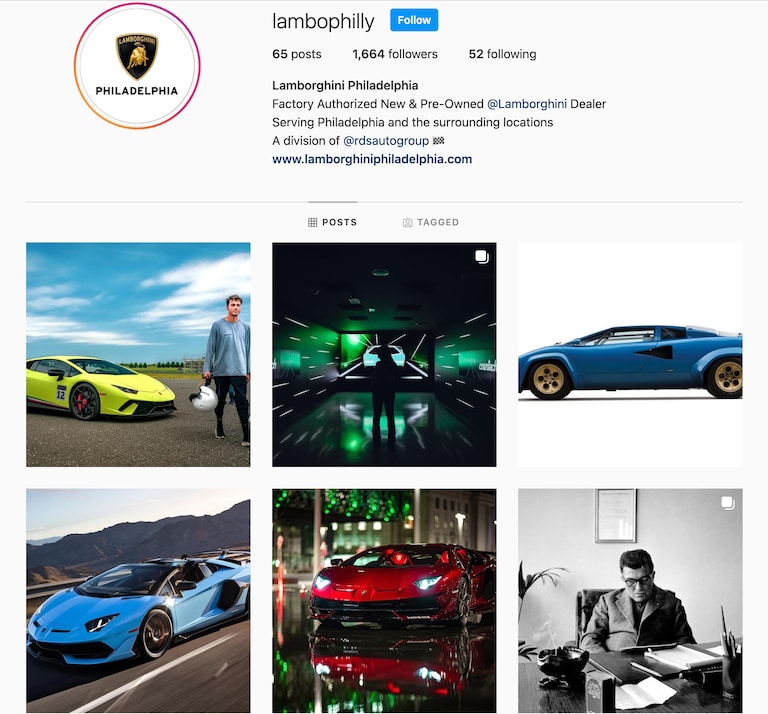Open the yellow Huracan track post
Screen dimensions: 768x714
[x=138, y=355]
